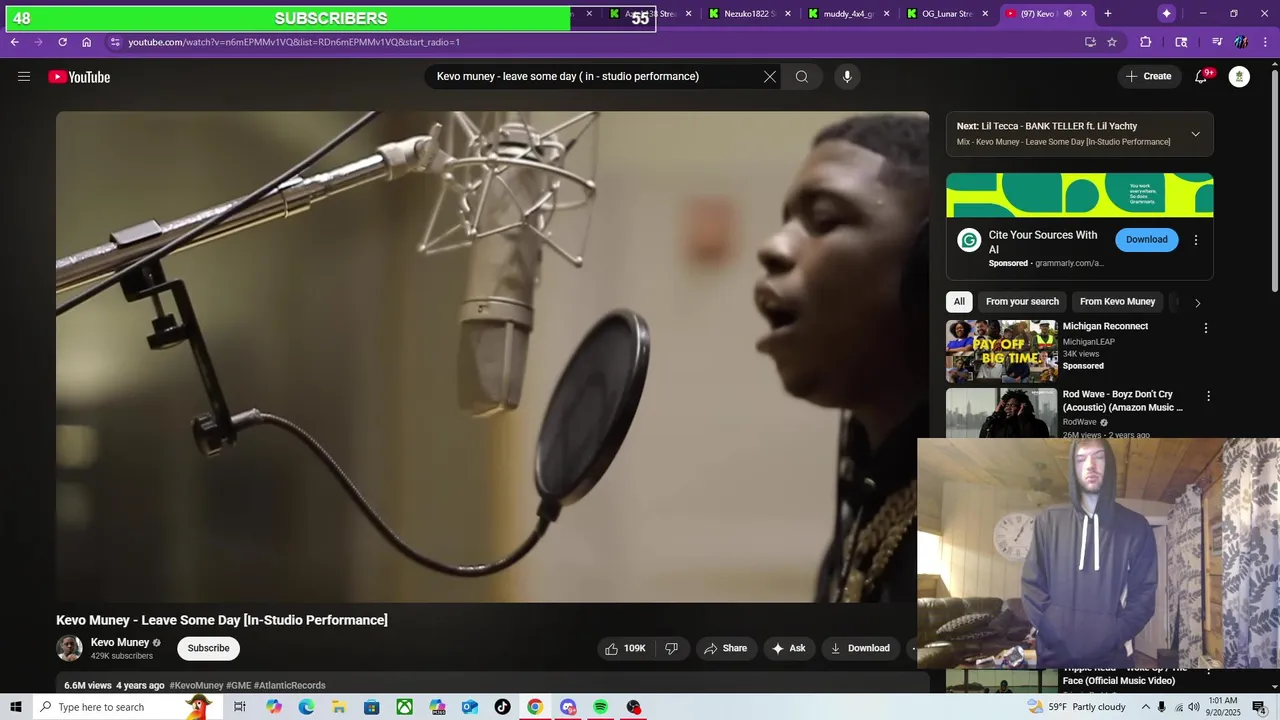Dislike the video with thumbs down
1280x720 pixels.
672,648
